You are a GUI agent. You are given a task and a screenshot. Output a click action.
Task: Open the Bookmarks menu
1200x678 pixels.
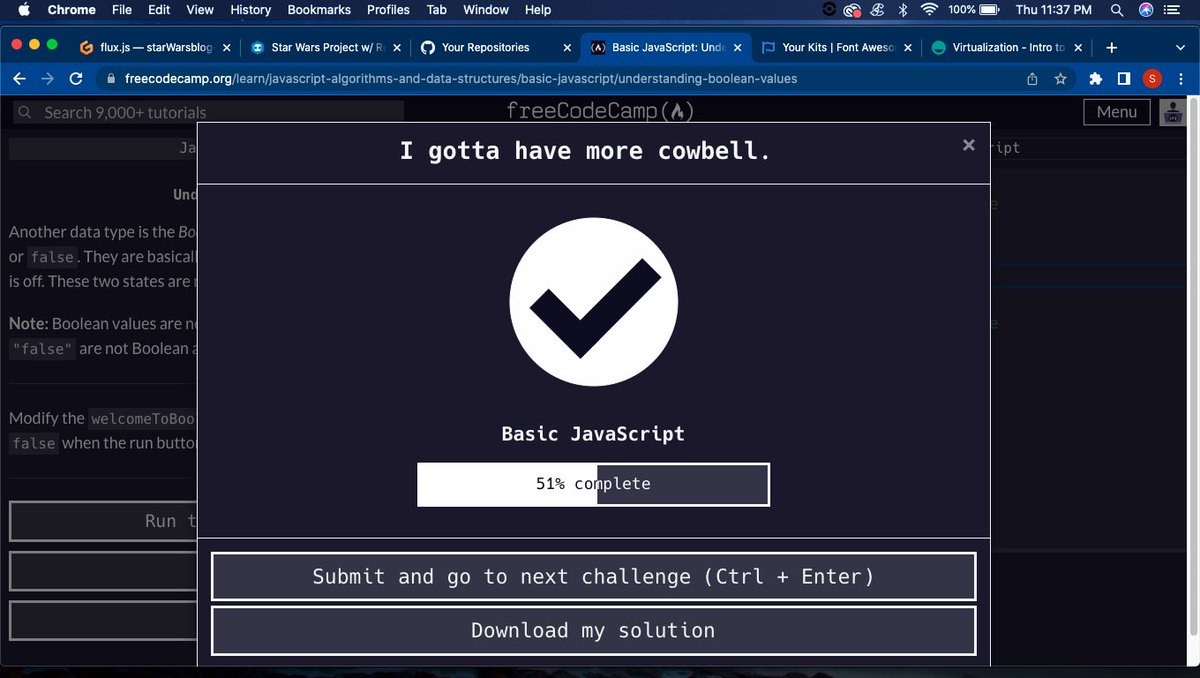click(319, 10)
